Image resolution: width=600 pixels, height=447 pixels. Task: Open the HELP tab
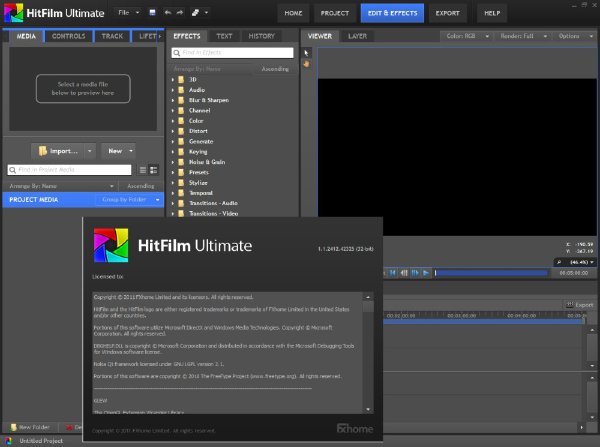(x=492, y=13)
